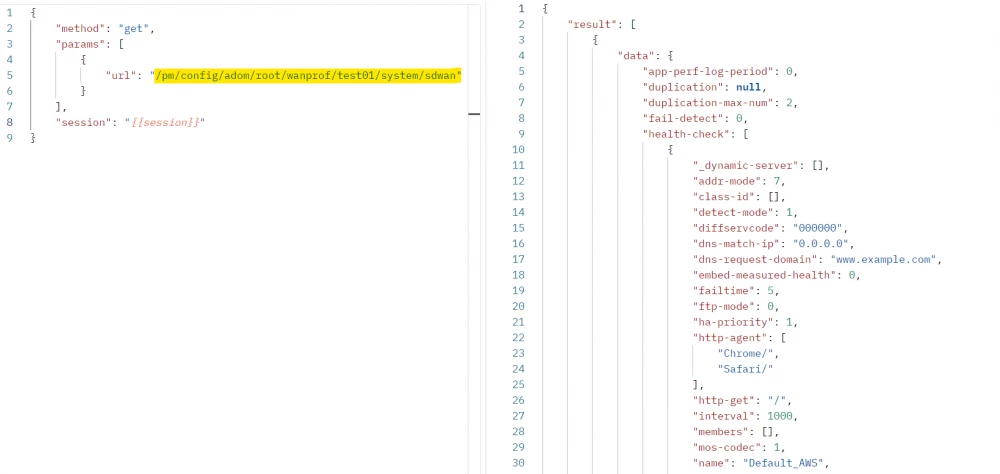The height and width of the screenshot is (474, 1000).
Task: Click the "app-perf-log-period" key
Action: [711, 71]
